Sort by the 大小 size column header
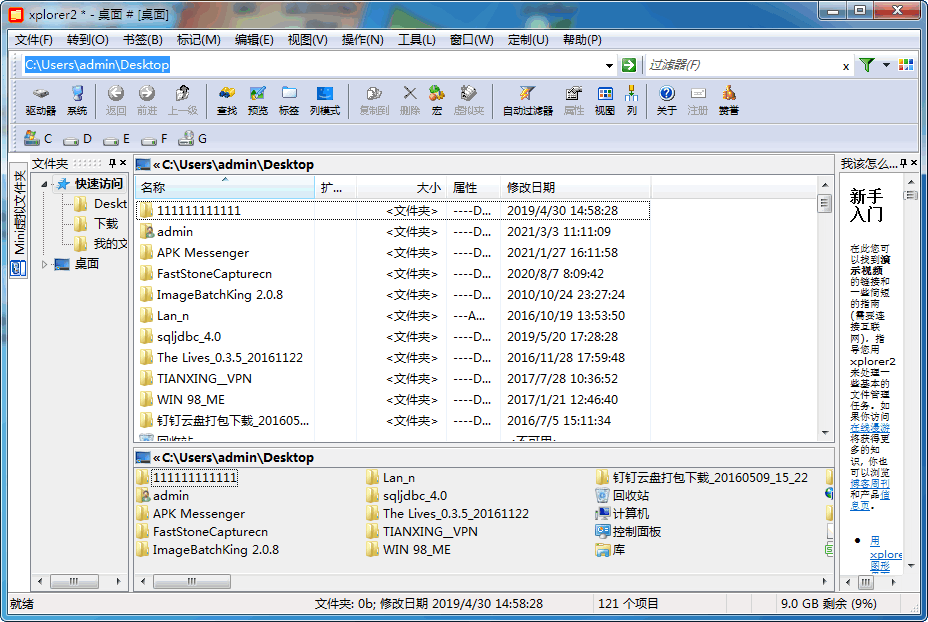 point(401,188)
